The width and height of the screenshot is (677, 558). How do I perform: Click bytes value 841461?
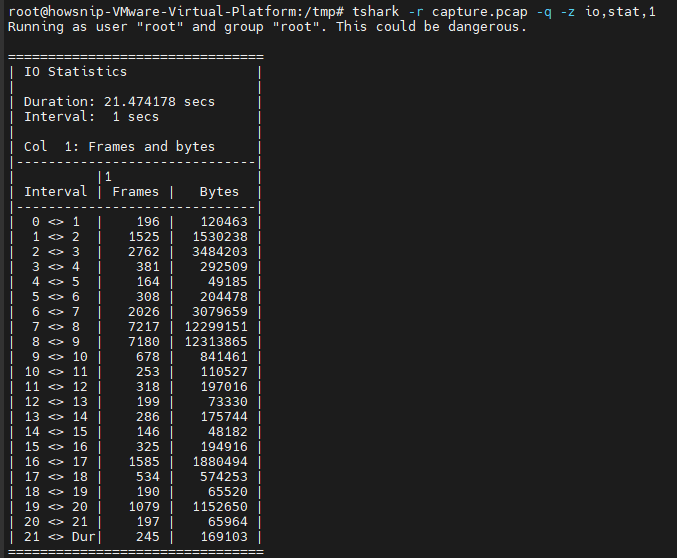coord(224,357)
